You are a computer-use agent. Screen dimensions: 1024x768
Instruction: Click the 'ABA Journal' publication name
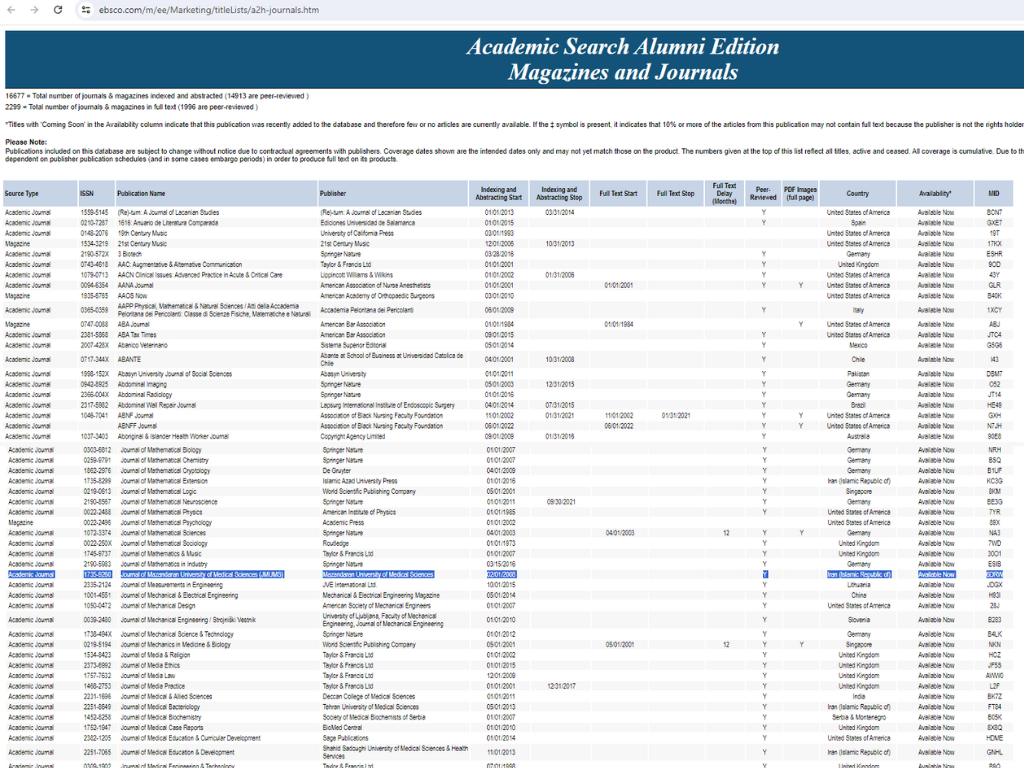[x=133, y=325]
